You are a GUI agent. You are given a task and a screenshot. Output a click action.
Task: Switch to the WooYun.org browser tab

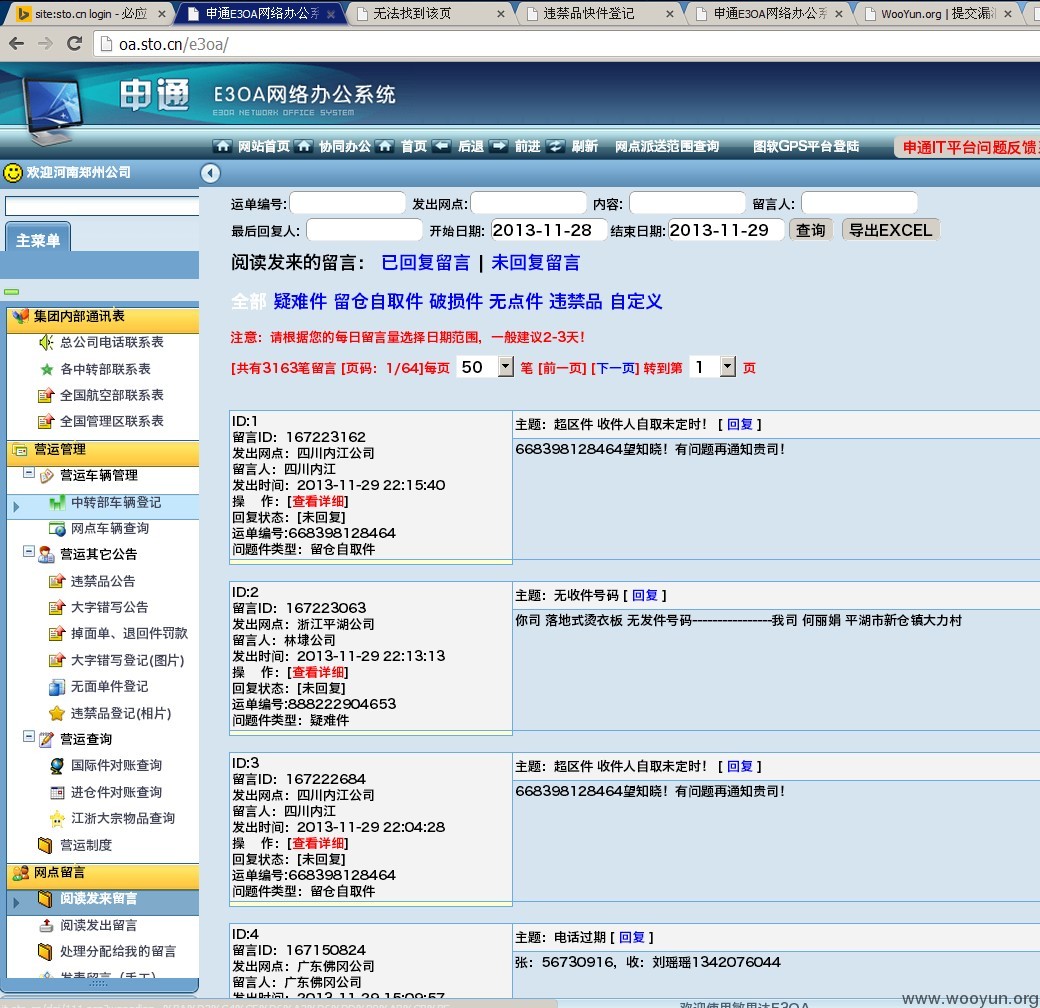[939, 13]
